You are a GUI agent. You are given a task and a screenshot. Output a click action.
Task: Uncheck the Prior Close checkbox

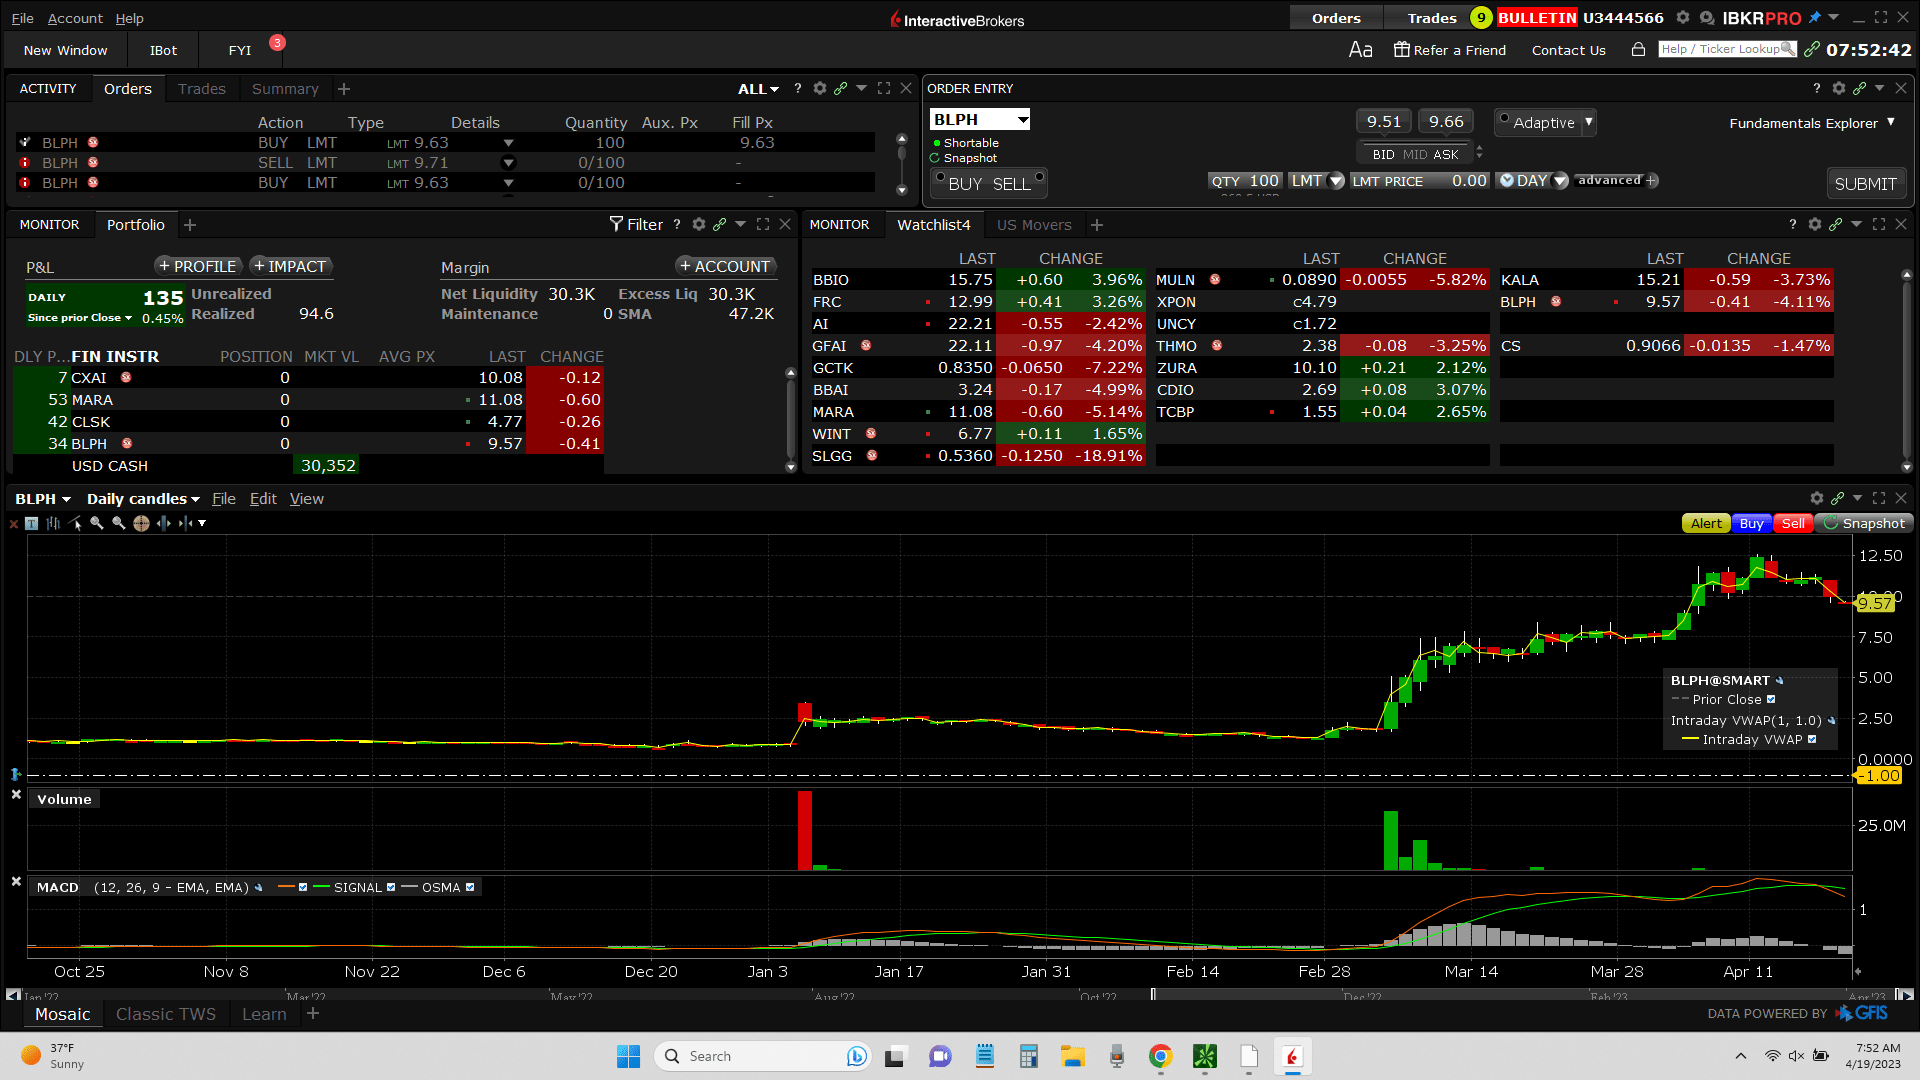1771,700
